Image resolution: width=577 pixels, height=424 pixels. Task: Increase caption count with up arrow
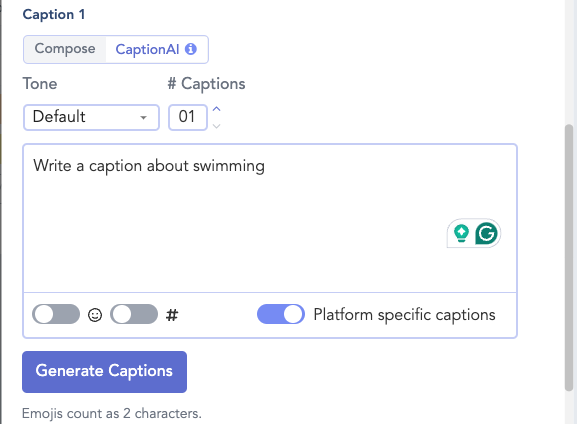click(217, 109)
